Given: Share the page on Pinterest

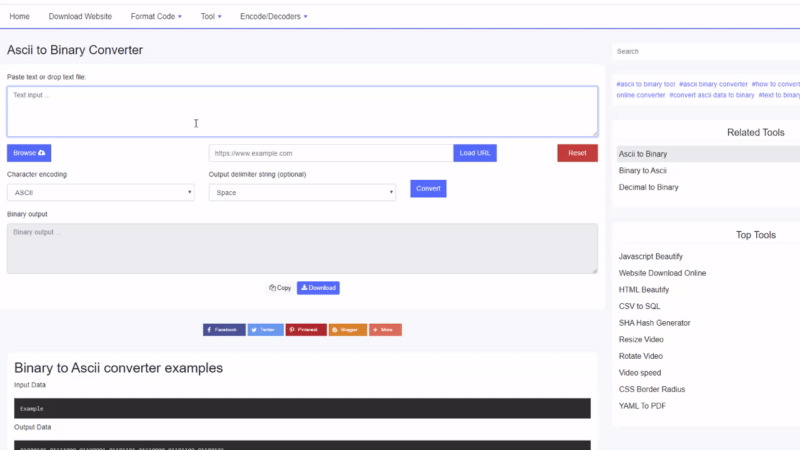Looking at the screenshot, I should pos(306,329).
